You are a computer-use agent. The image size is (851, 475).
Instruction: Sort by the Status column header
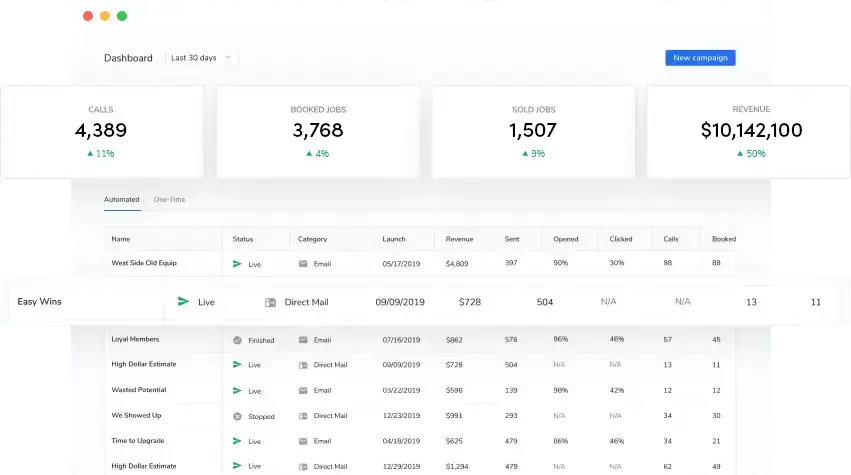point(243,239)
